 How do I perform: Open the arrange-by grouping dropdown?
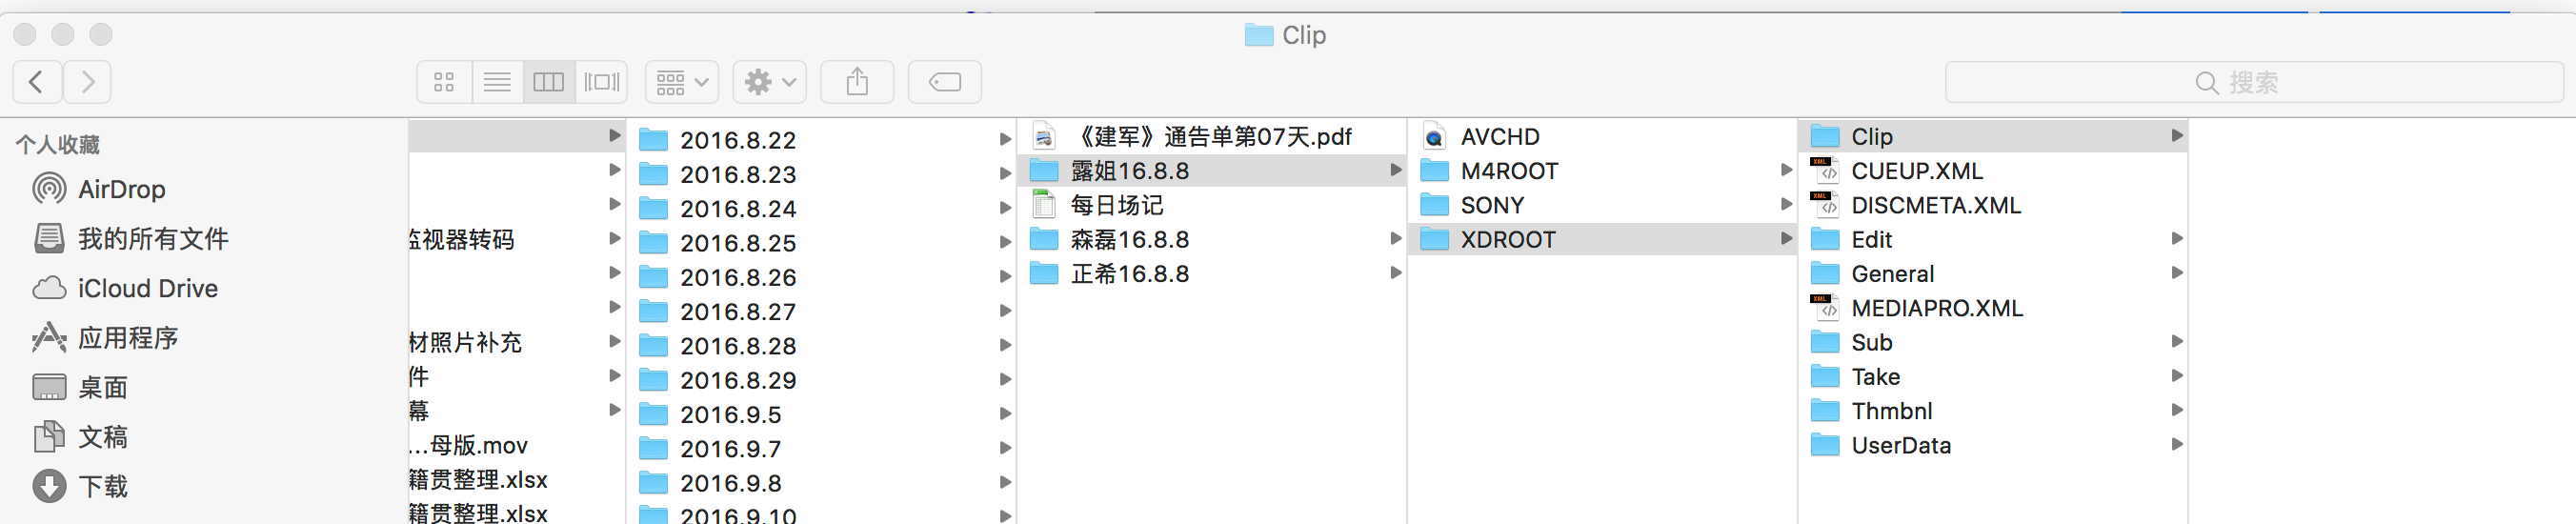(x=682, y=82)
